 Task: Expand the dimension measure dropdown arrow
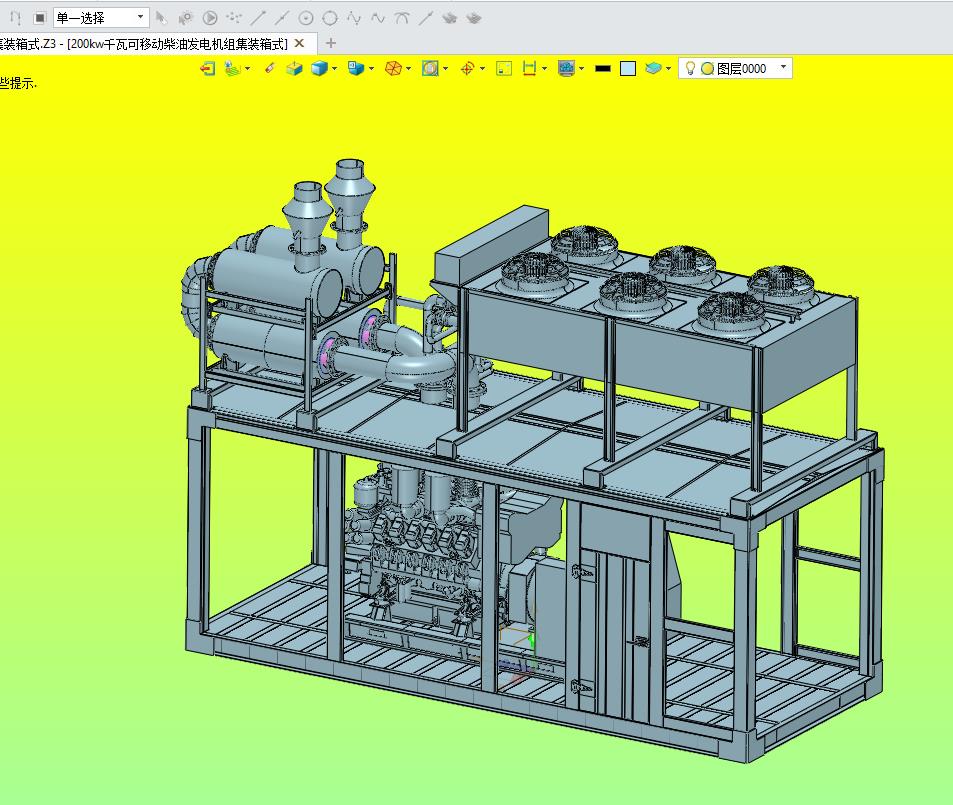click(544, 69)
